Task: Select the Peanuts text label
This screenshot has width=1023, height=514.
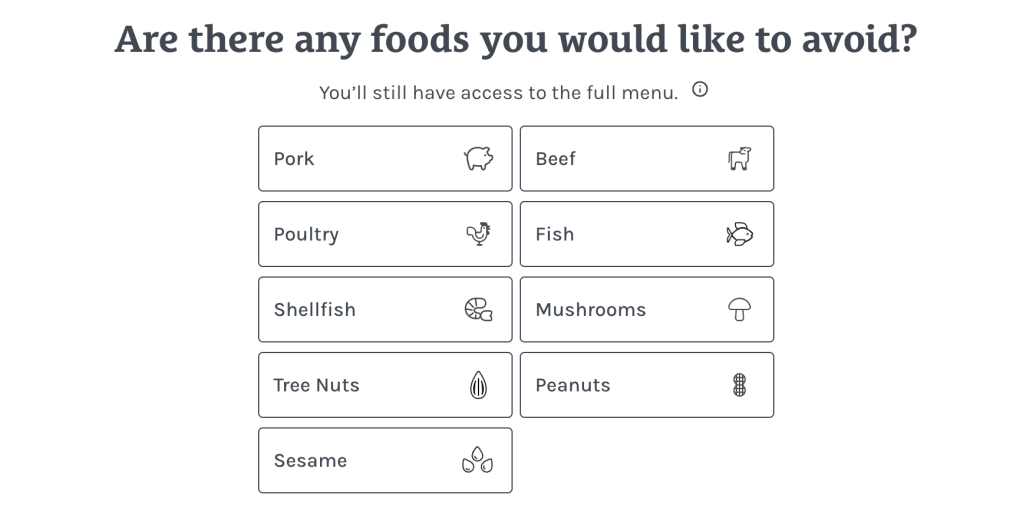Action: [573, 385]
